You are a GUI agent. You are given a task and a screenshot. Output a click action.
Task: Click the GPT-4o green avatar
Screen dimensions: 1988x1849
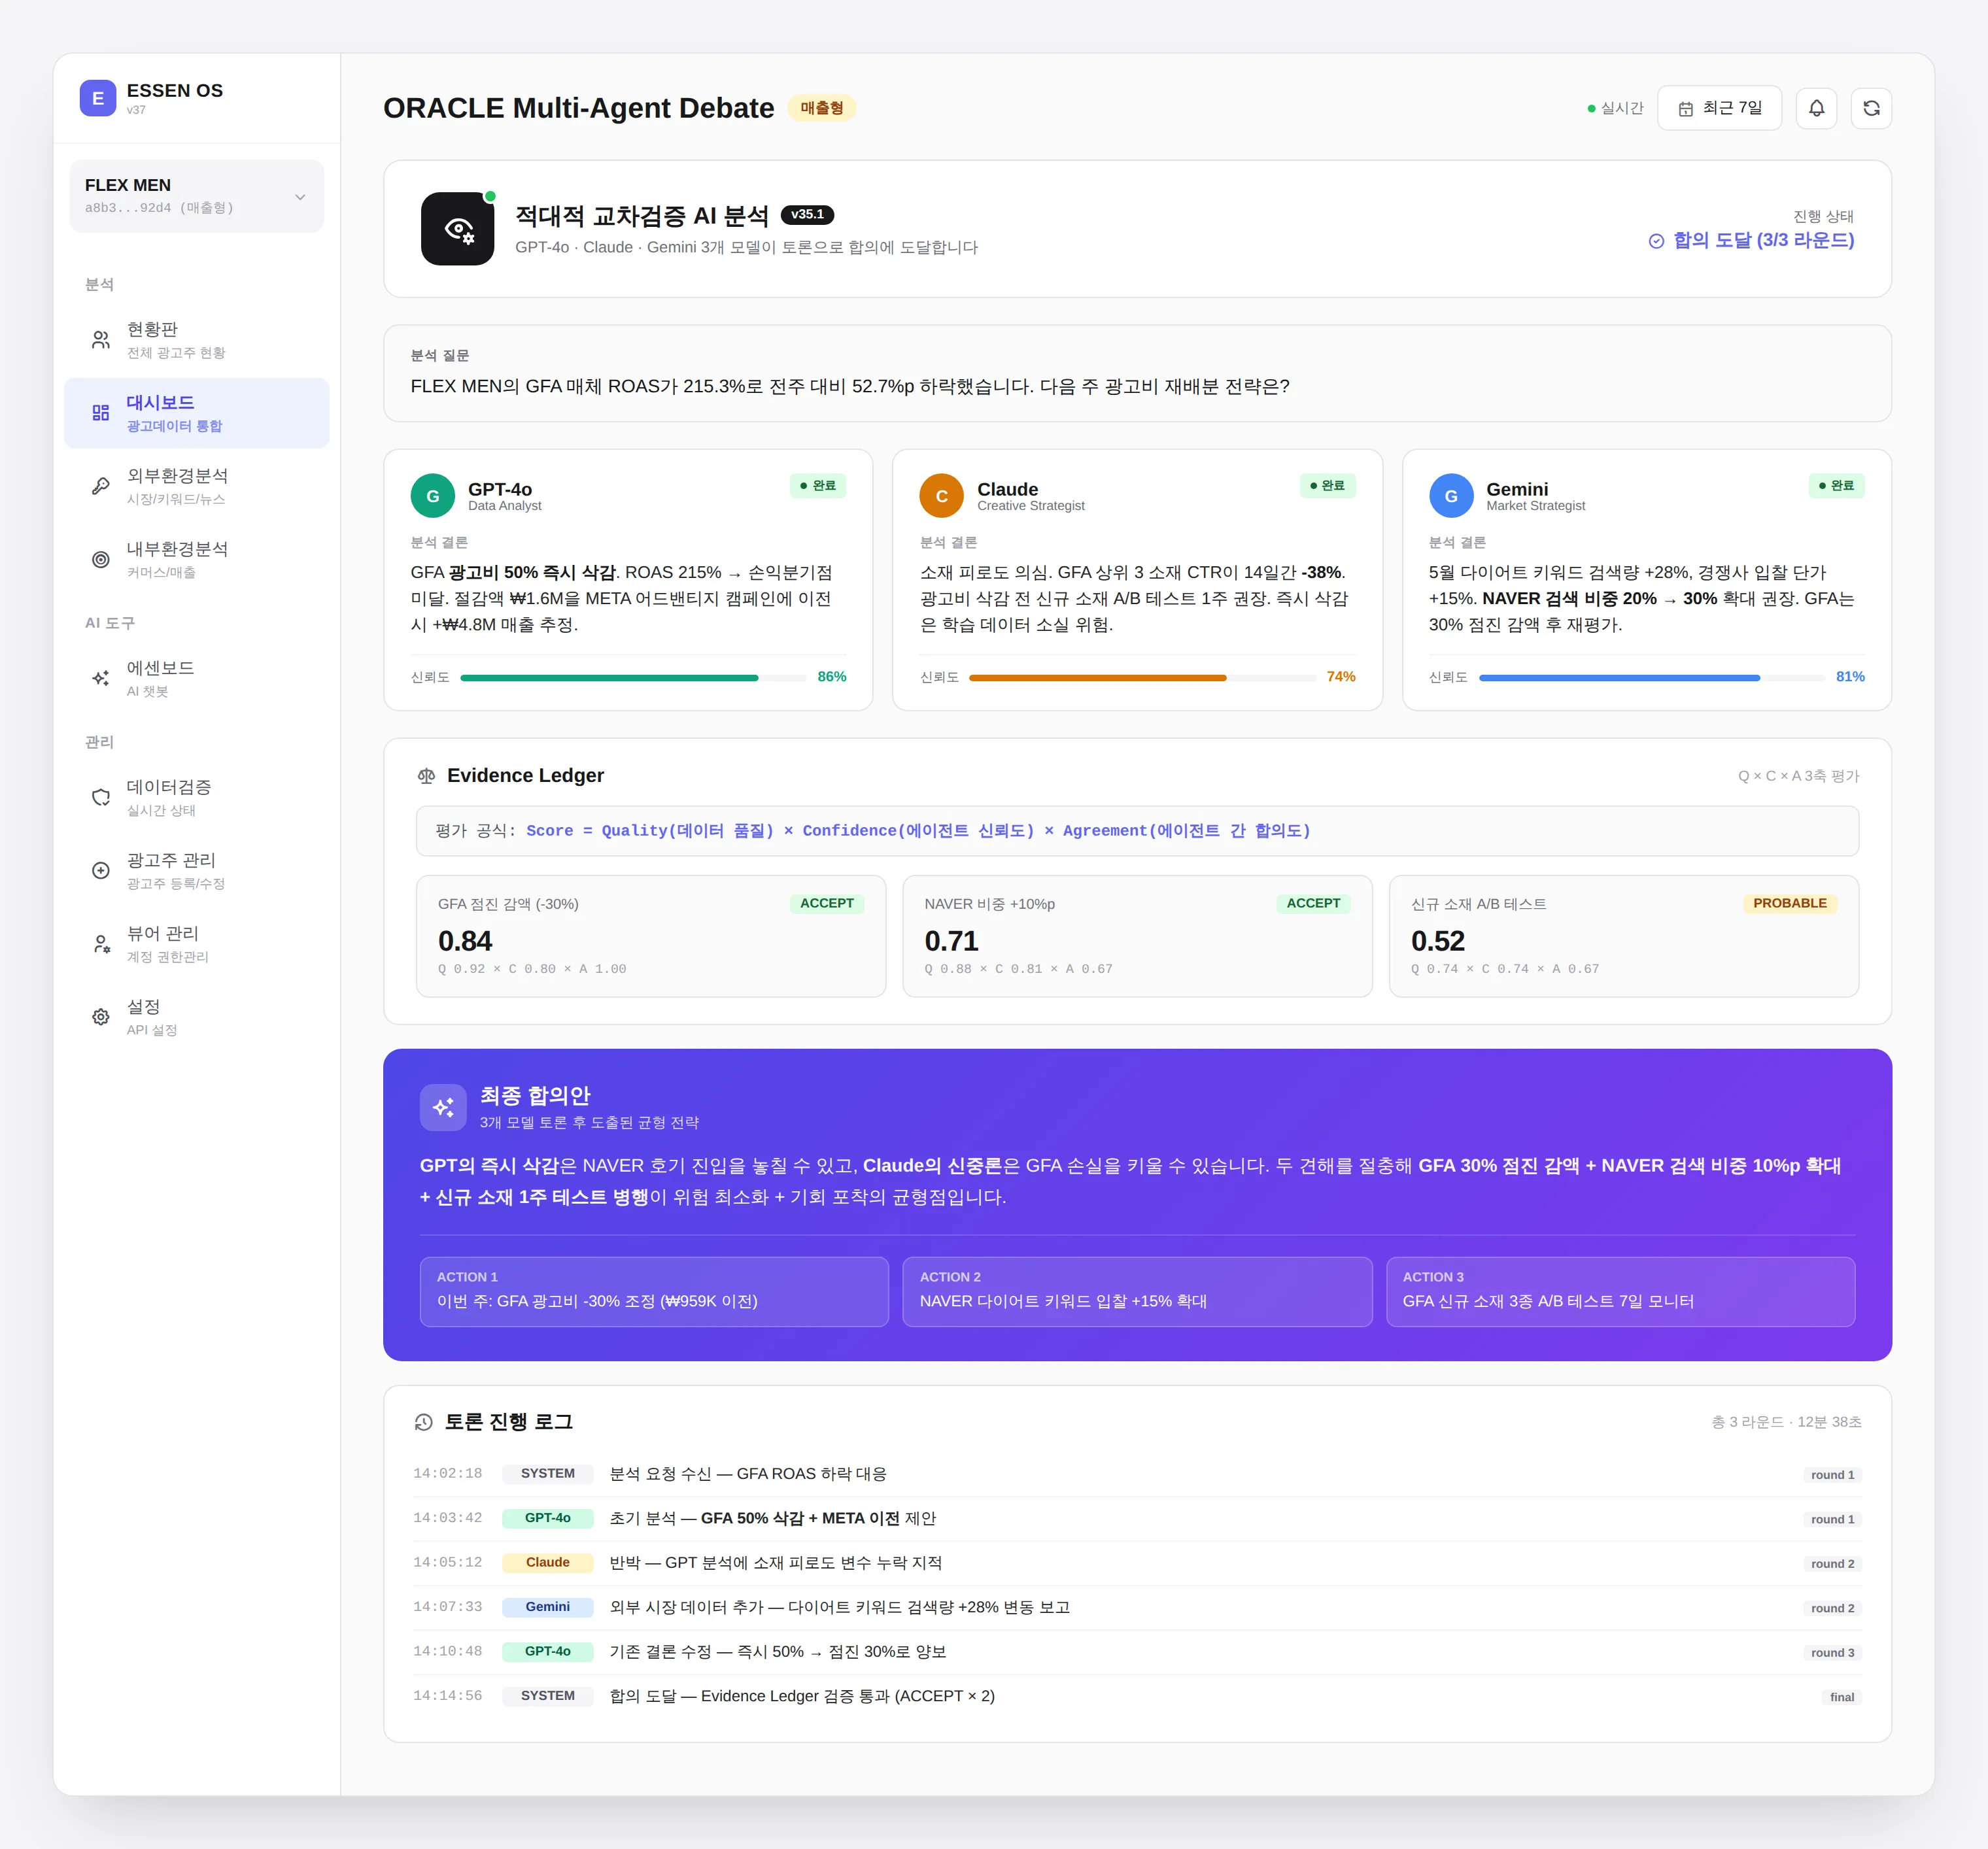tap(433, 496)
